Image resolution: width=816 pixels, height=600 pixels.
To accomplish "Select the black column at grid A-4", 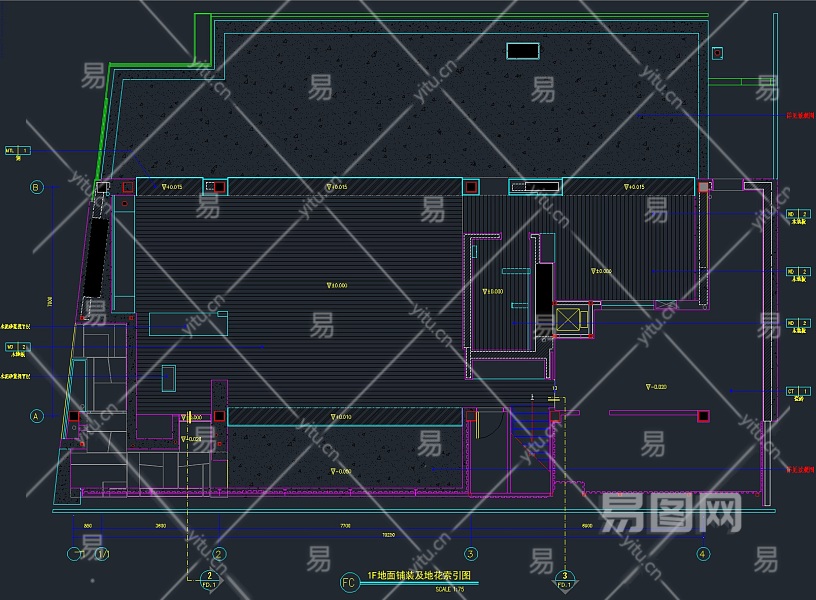I will (x=703, y=416).
